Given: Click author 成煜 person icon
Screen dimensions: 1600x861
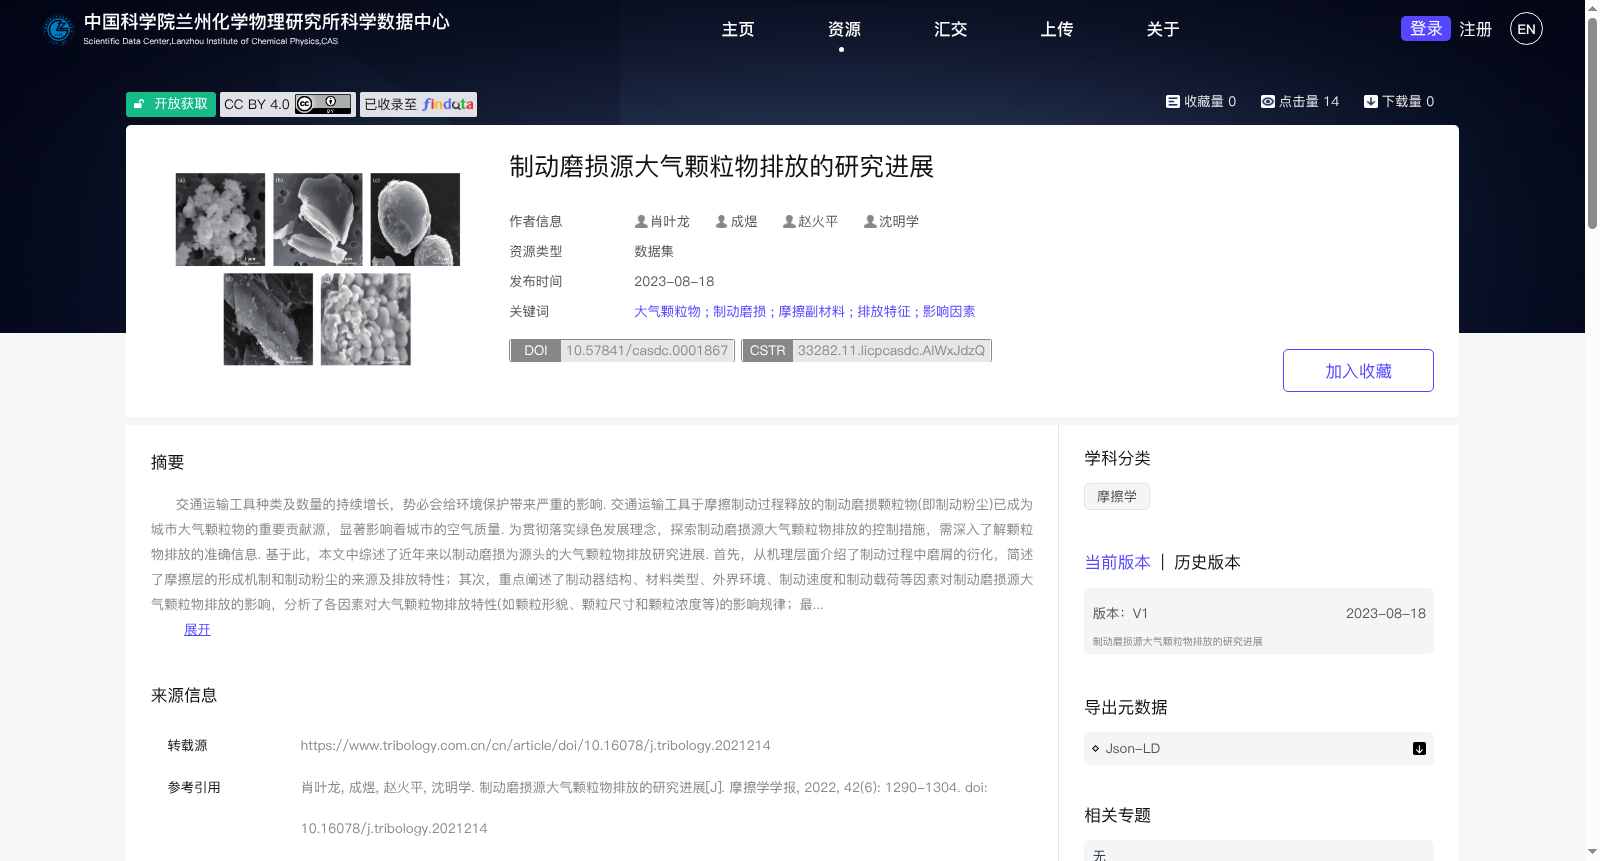Looking at the screenshot, I should pos(721,222).
